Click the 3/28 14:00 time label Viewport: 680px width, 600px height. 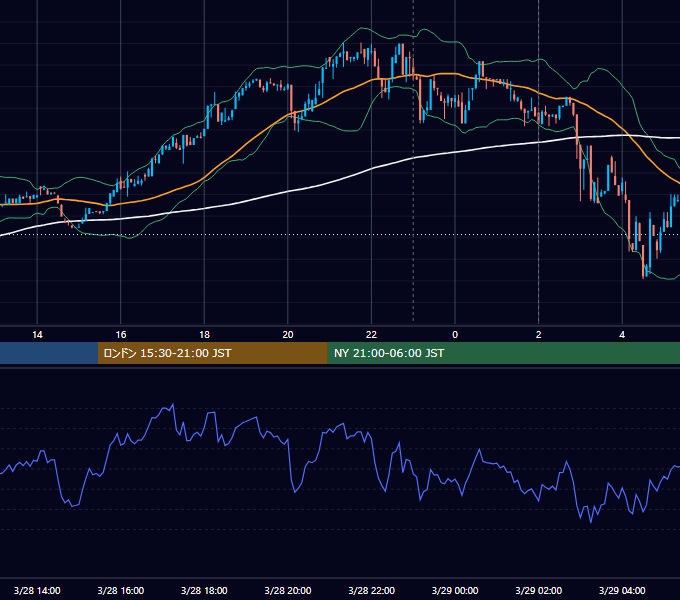click(37, 590)
